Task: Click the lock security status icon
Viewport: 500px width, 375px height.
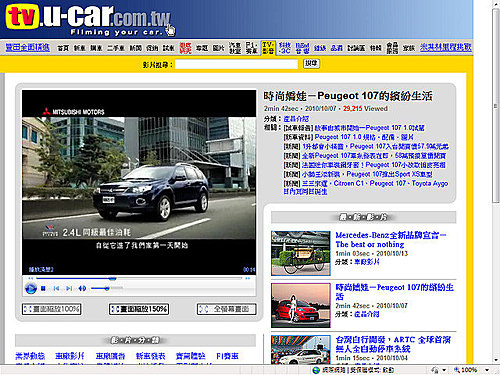Action: coord(435,370)
